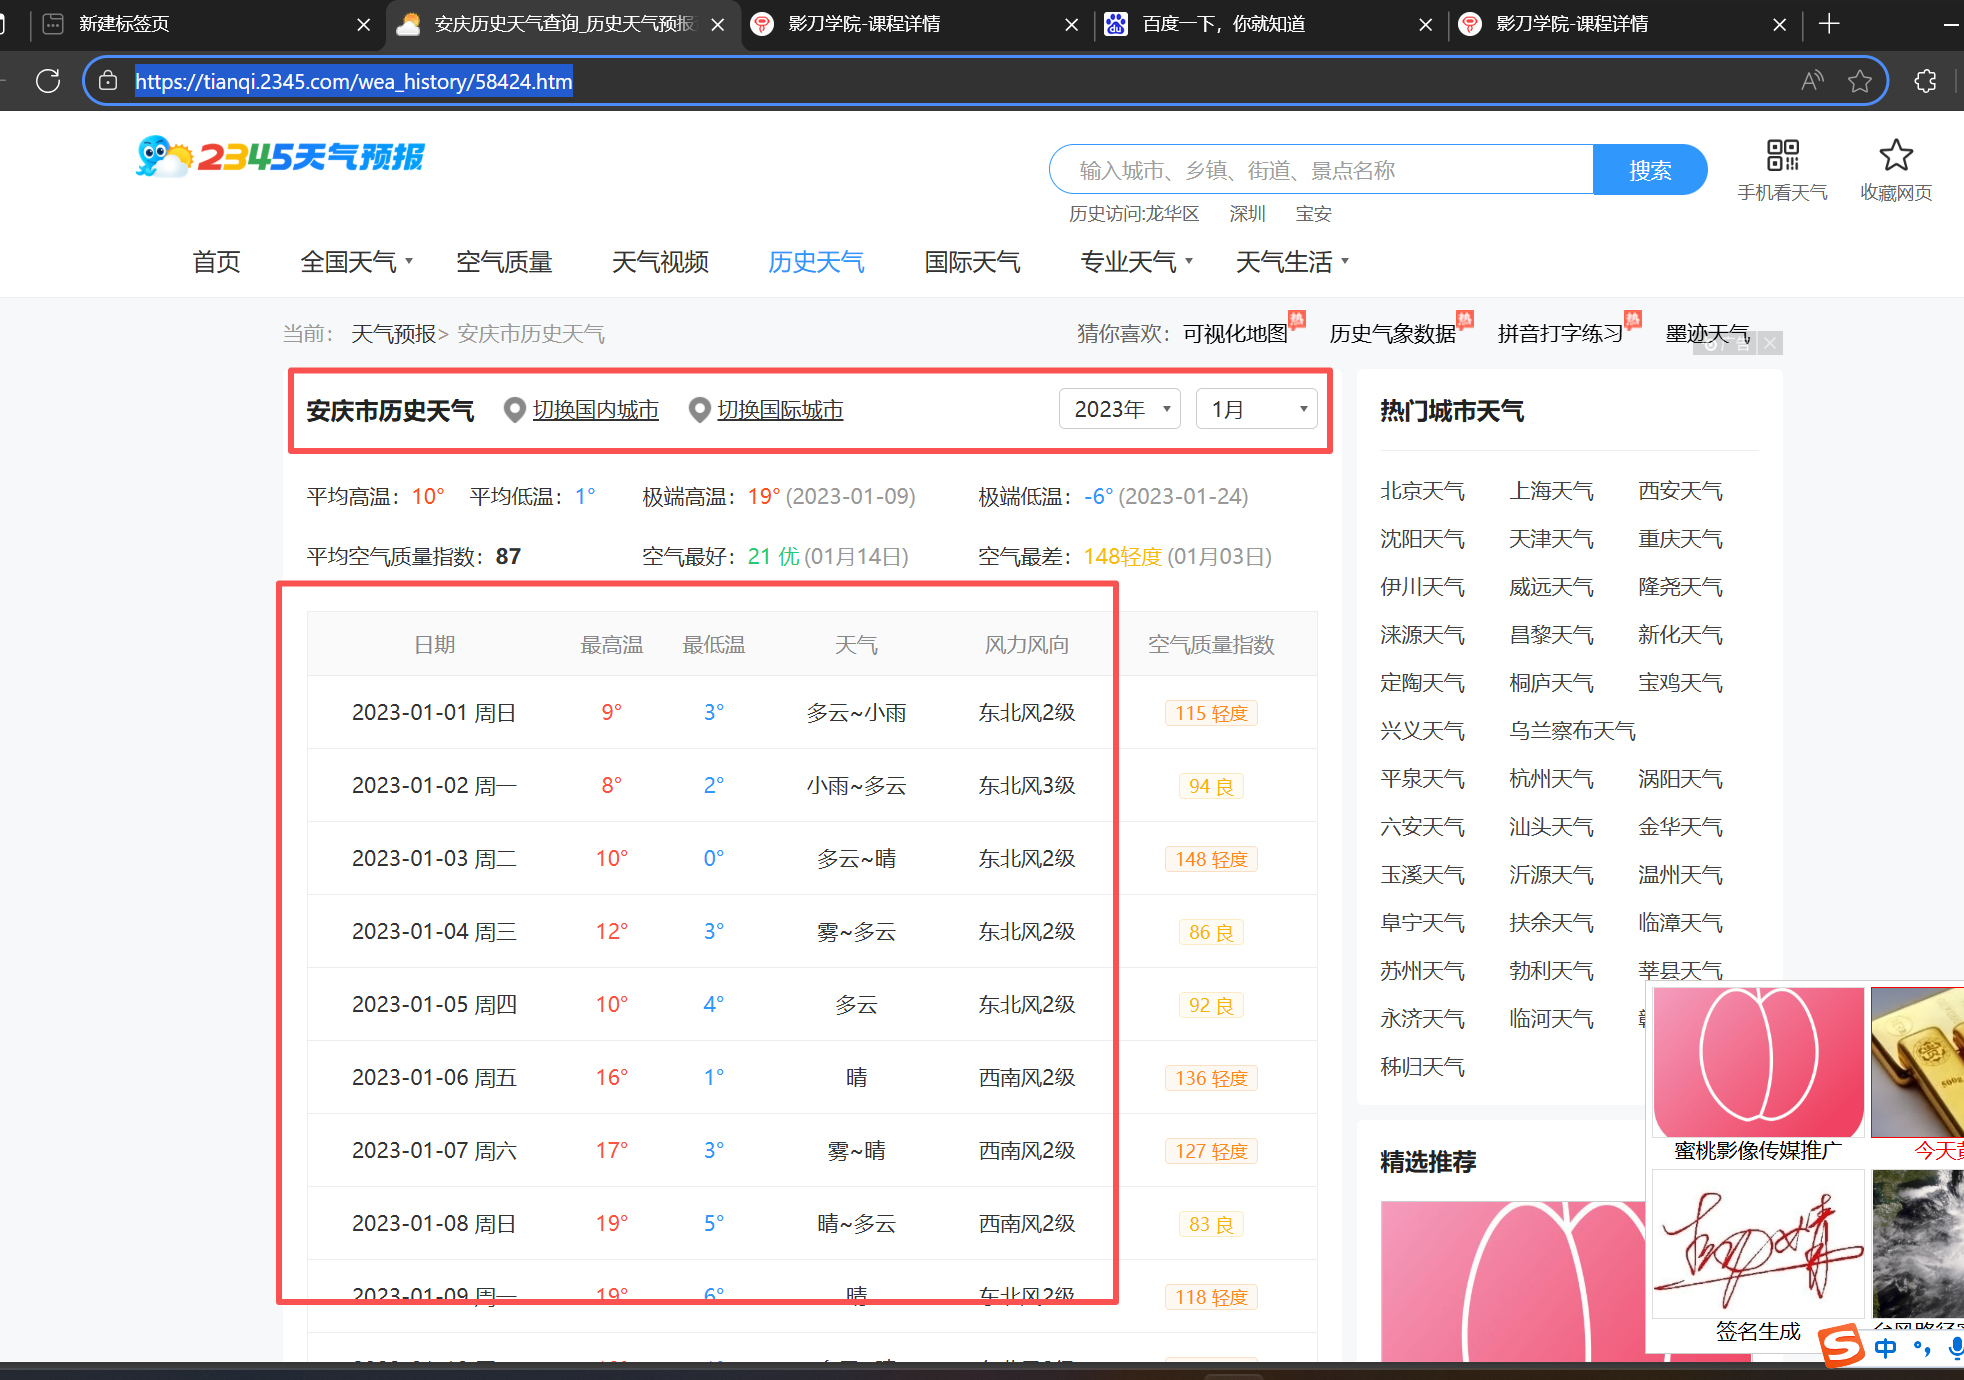Open 杭州天气 in hot cities
The image size is (1964, 1380).
1551,779
